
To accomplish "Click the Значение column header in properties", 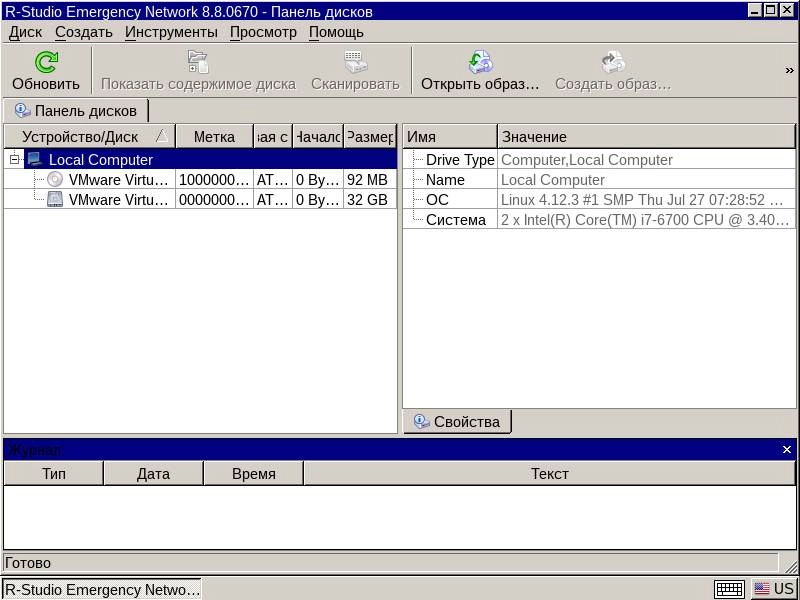I will point(646,137).
